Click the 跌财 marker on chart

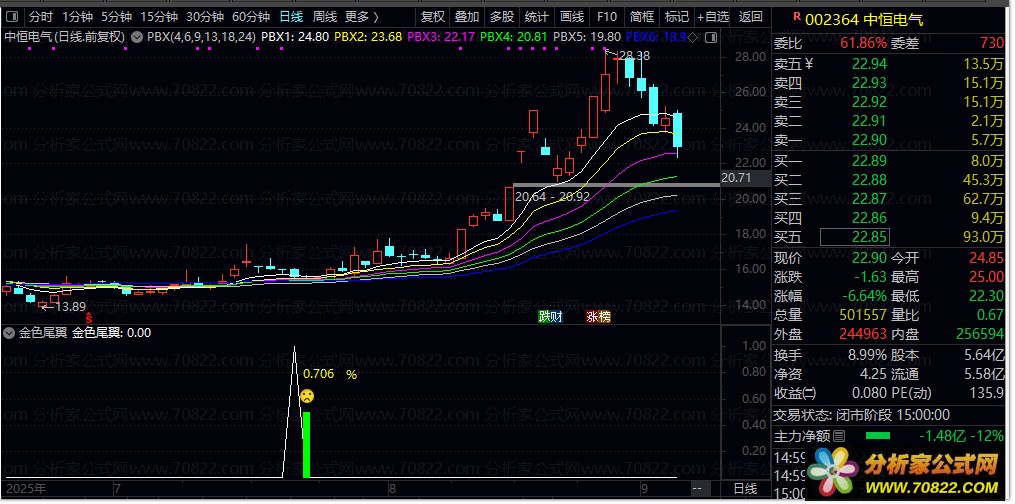551,317
